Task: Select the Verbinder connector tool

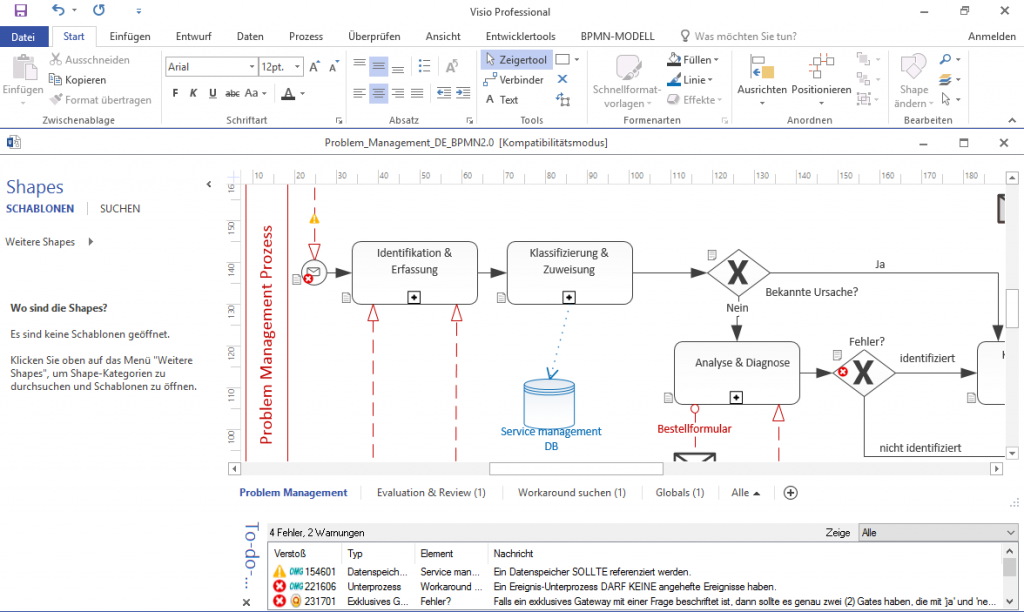Action: point(514,80)
